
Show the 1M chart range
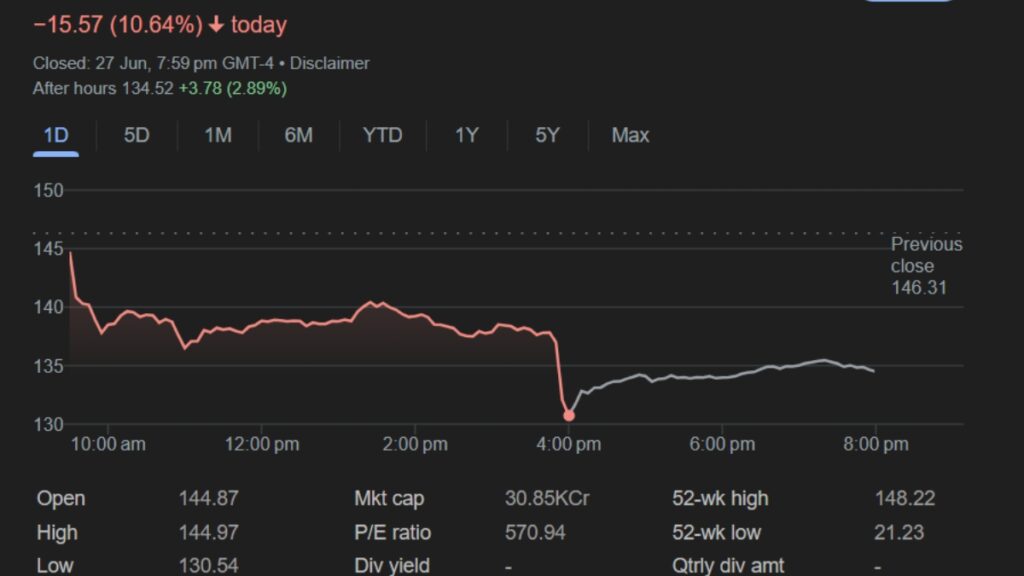click(218, 135)
